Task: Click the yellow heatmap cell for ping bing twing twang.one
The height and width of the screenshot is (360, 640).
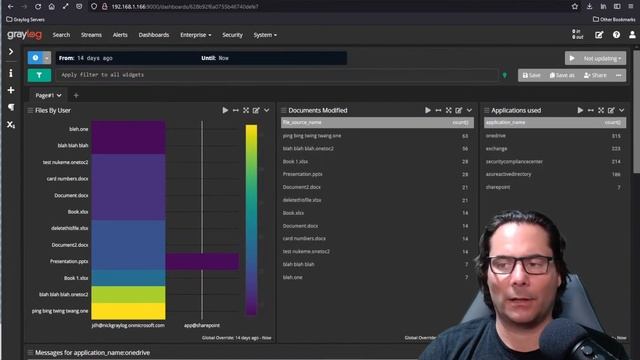Action: coord(128,311)
